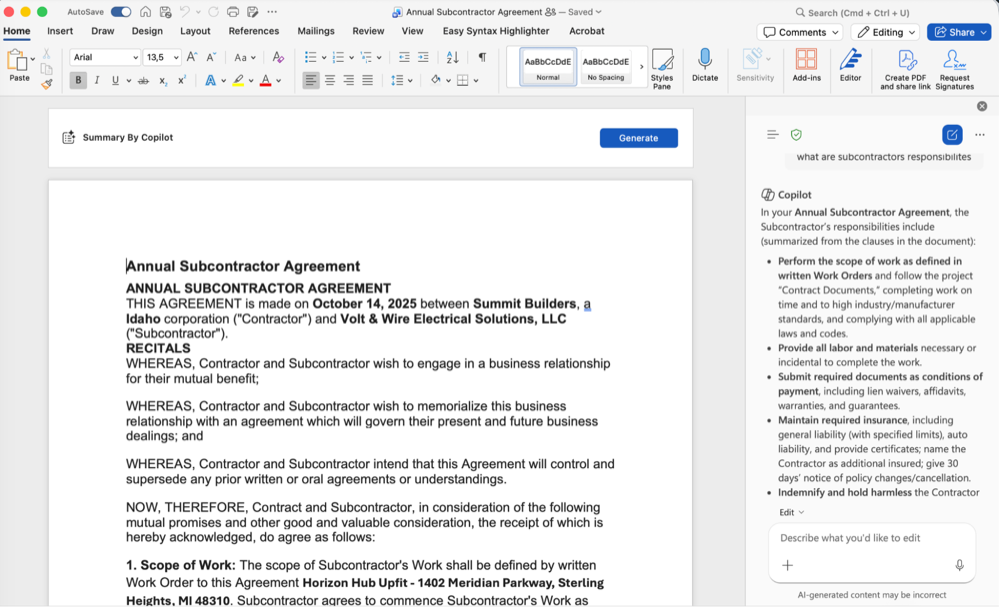Click the Copy icon below scissors

pos(47,68)
